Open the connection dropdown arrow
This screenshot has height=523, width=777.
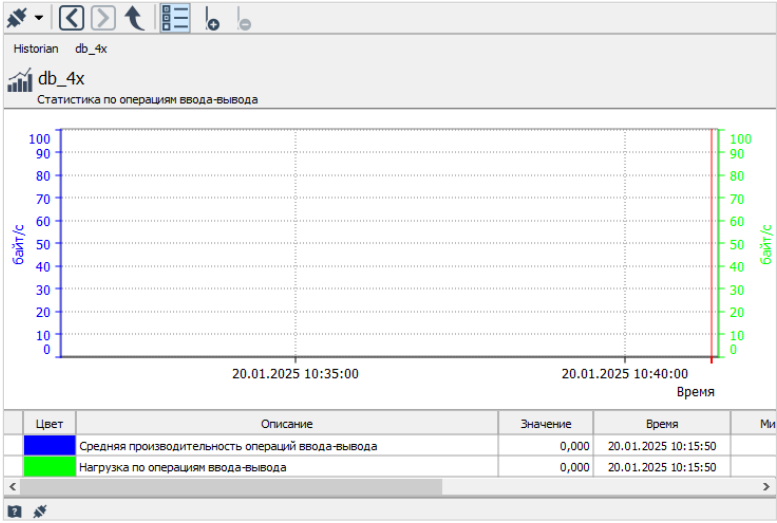pos(38,18)
